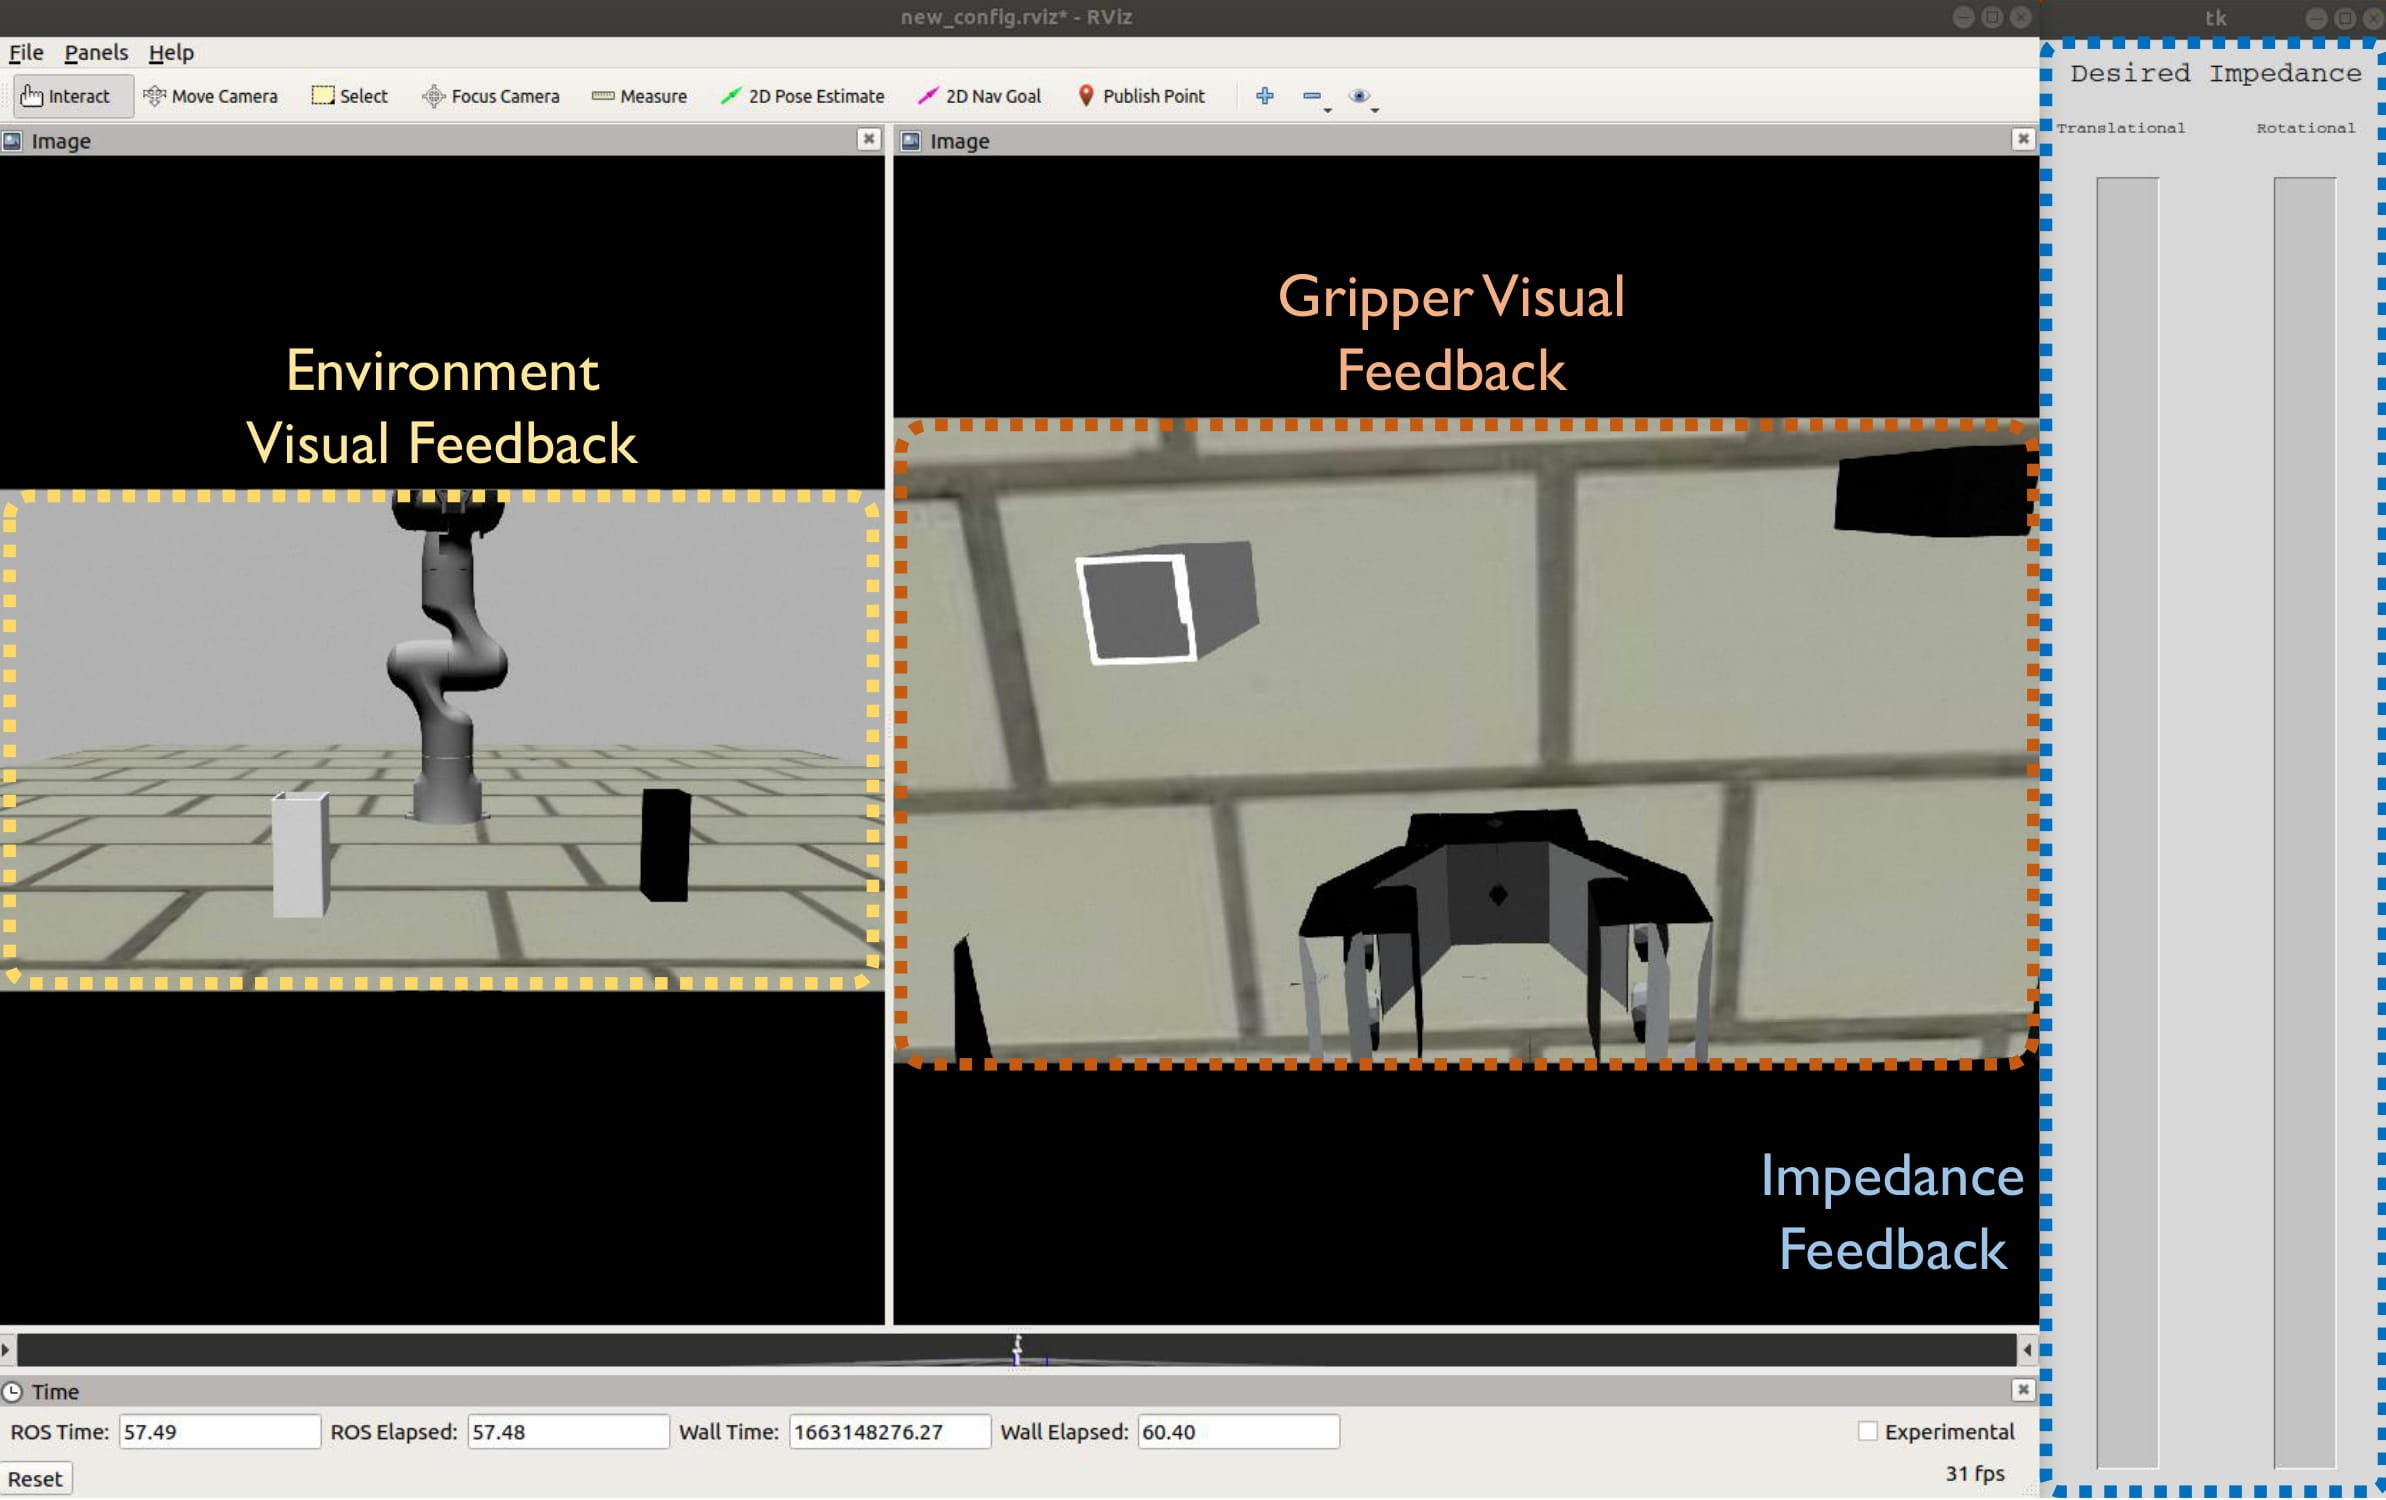Pick the Measure tool
The width and height of the screenshot is (2386, 1500).
[639, 96]
